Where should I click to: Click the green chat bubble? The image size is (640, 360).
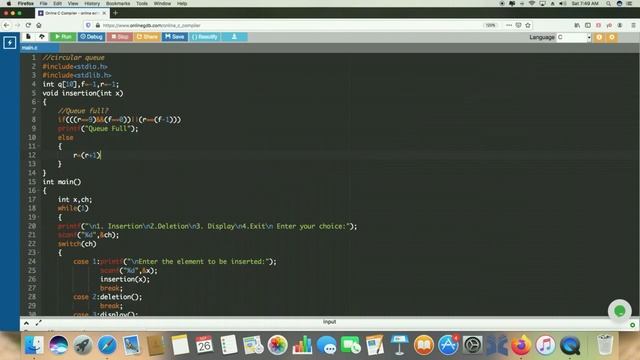(x=620, y=311)
